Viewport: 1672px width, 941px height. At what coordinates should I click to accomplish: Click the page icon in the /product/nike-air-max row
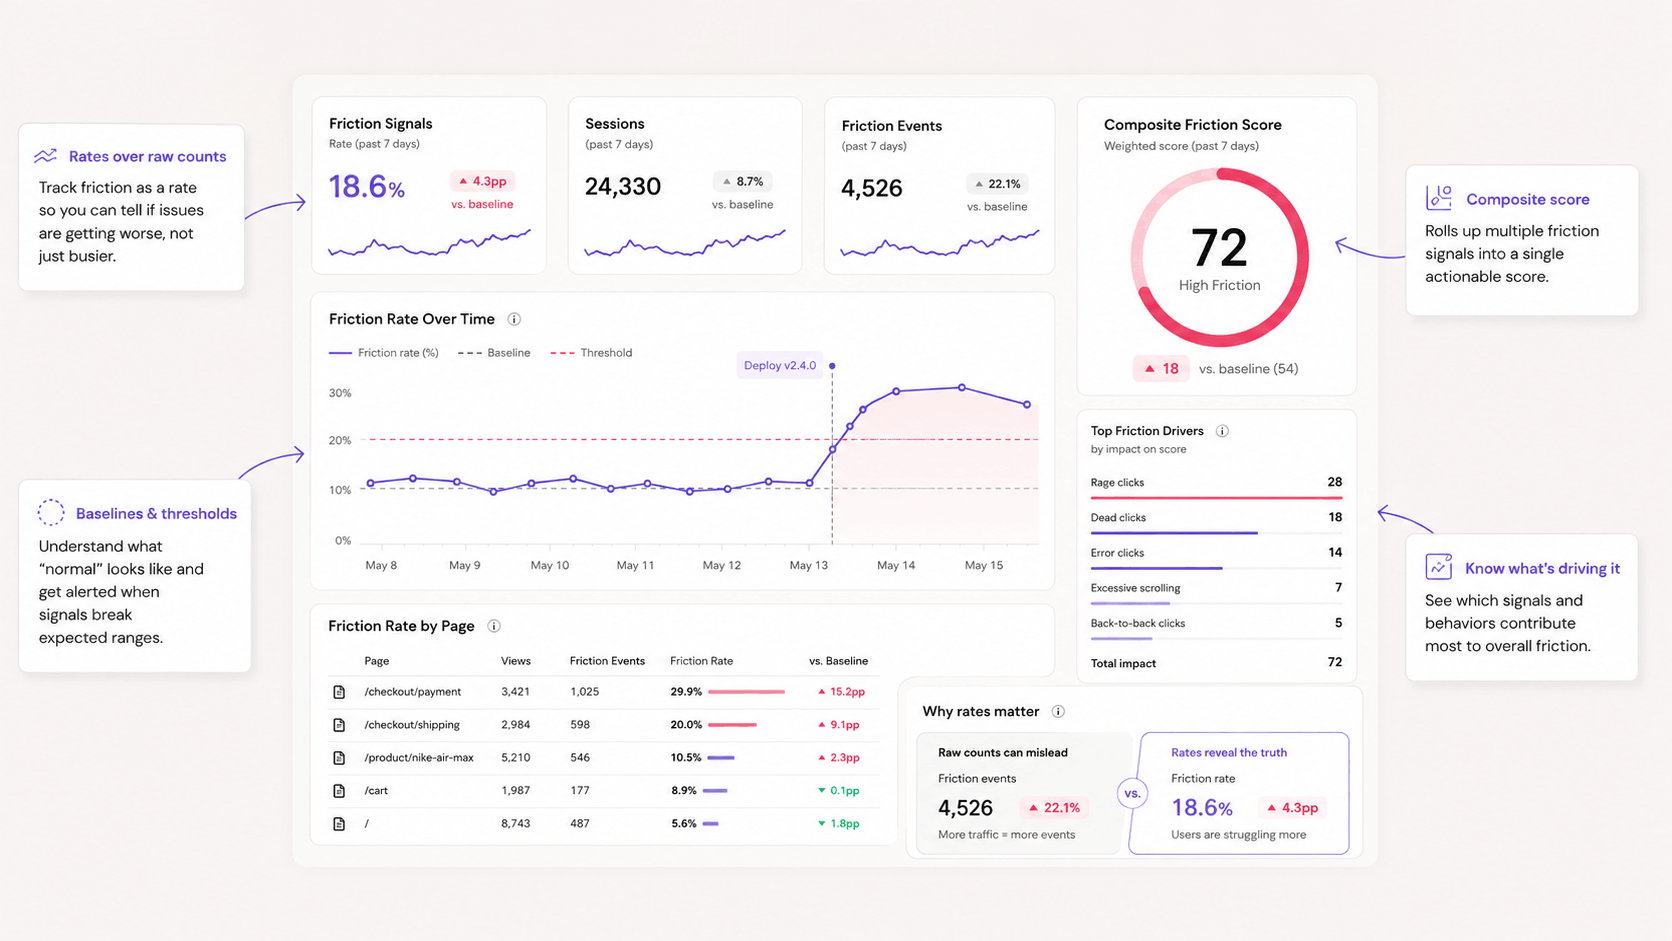[339, 758]
